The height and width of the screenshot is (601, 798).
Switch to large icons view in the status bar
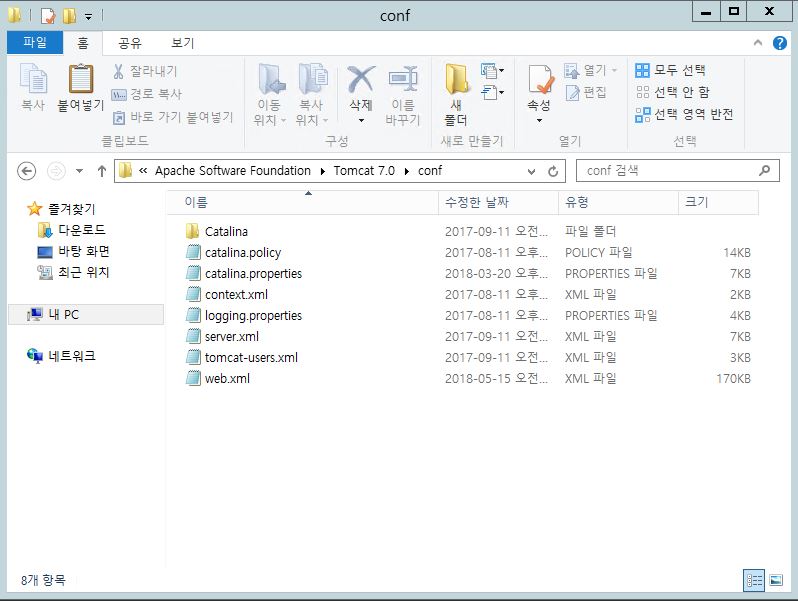tap(776, 580)
